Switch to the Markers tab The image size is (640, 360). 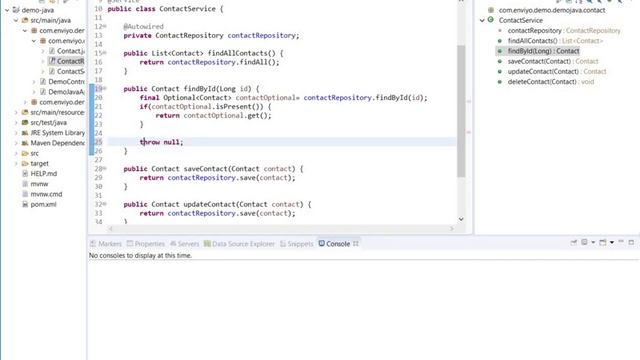click(x=106, y=244)
